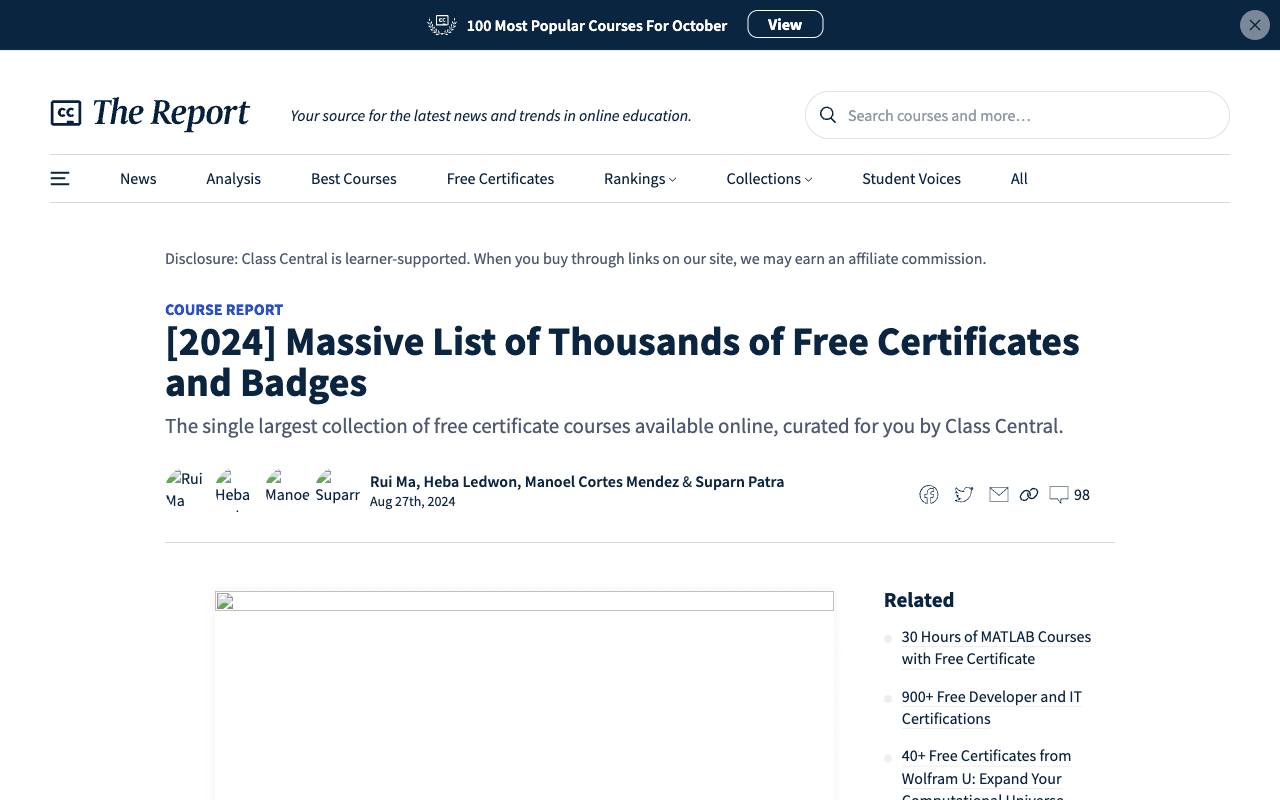Open '900+ Free Developer and IT Certifications'
Screen dimensions: 1280x800
click(x=991, y=708)
